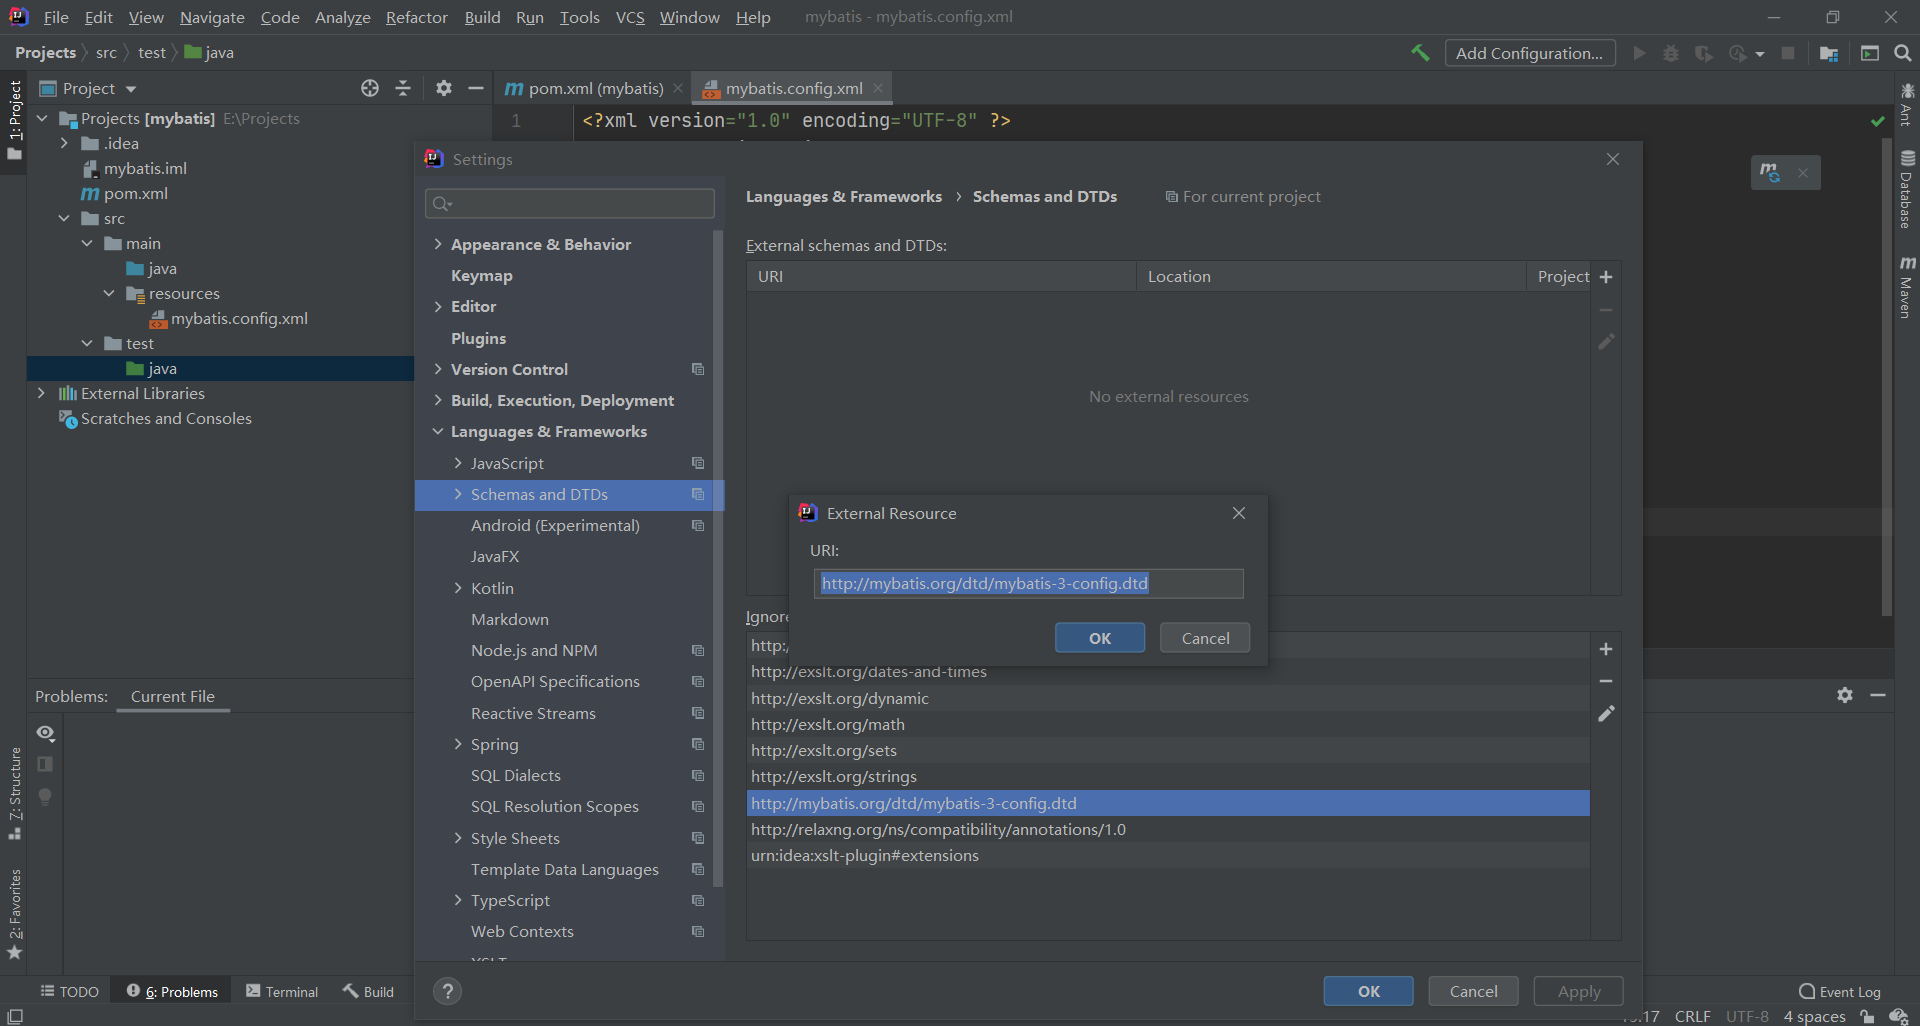The height and width of the screenshot is (1026, 1920).
Task: Open the TODO tool tab
Action: click(x=70, y=991)
